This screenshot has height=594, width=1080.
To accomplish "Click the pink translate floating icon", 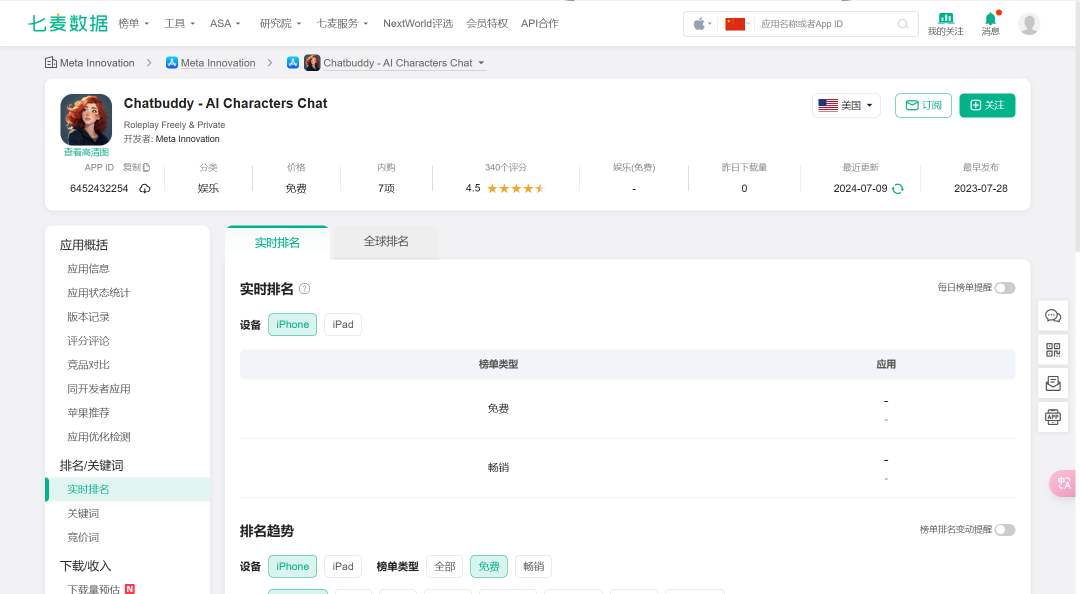I will coord(1063,483).
